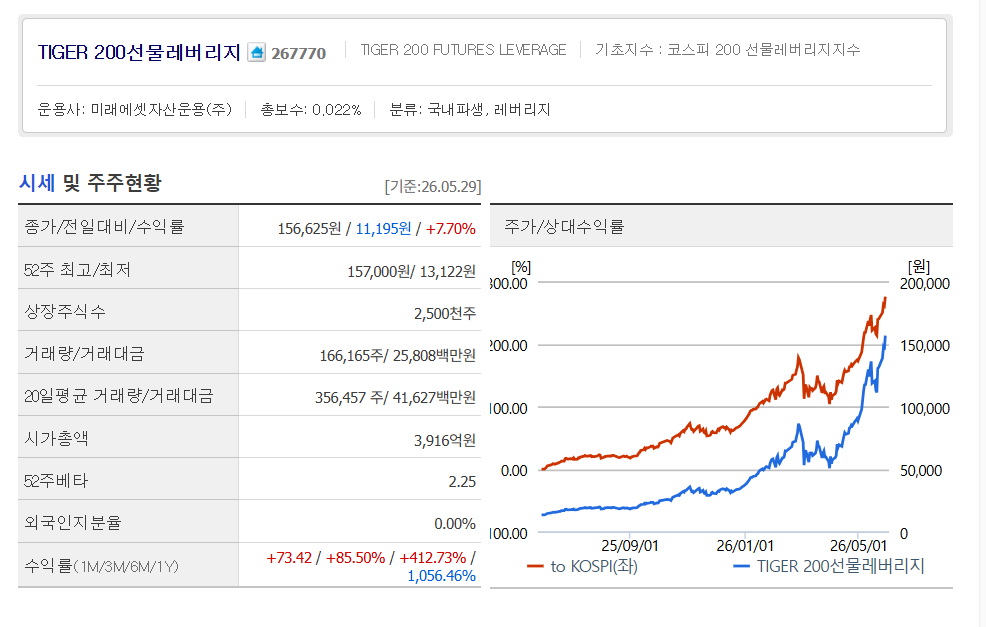Click the 기초지수 코스피 200 선물레버리지지수 text
This screenshot has height=627, width=986.
(728, 50)
